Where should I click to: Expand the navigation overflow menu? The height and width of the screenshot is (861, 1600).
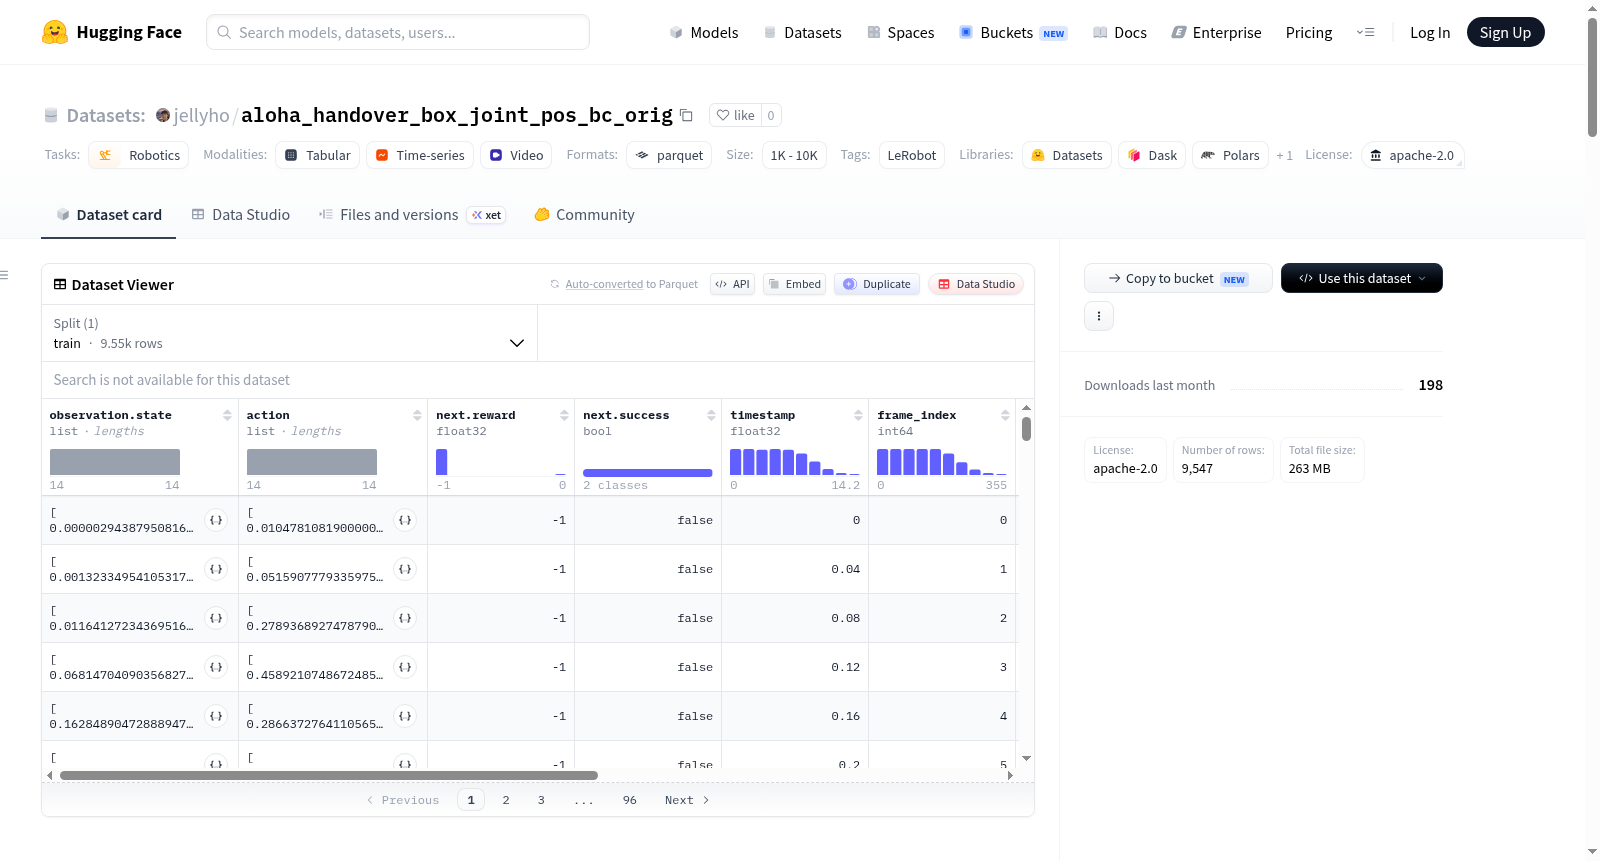pos(1365,32)
